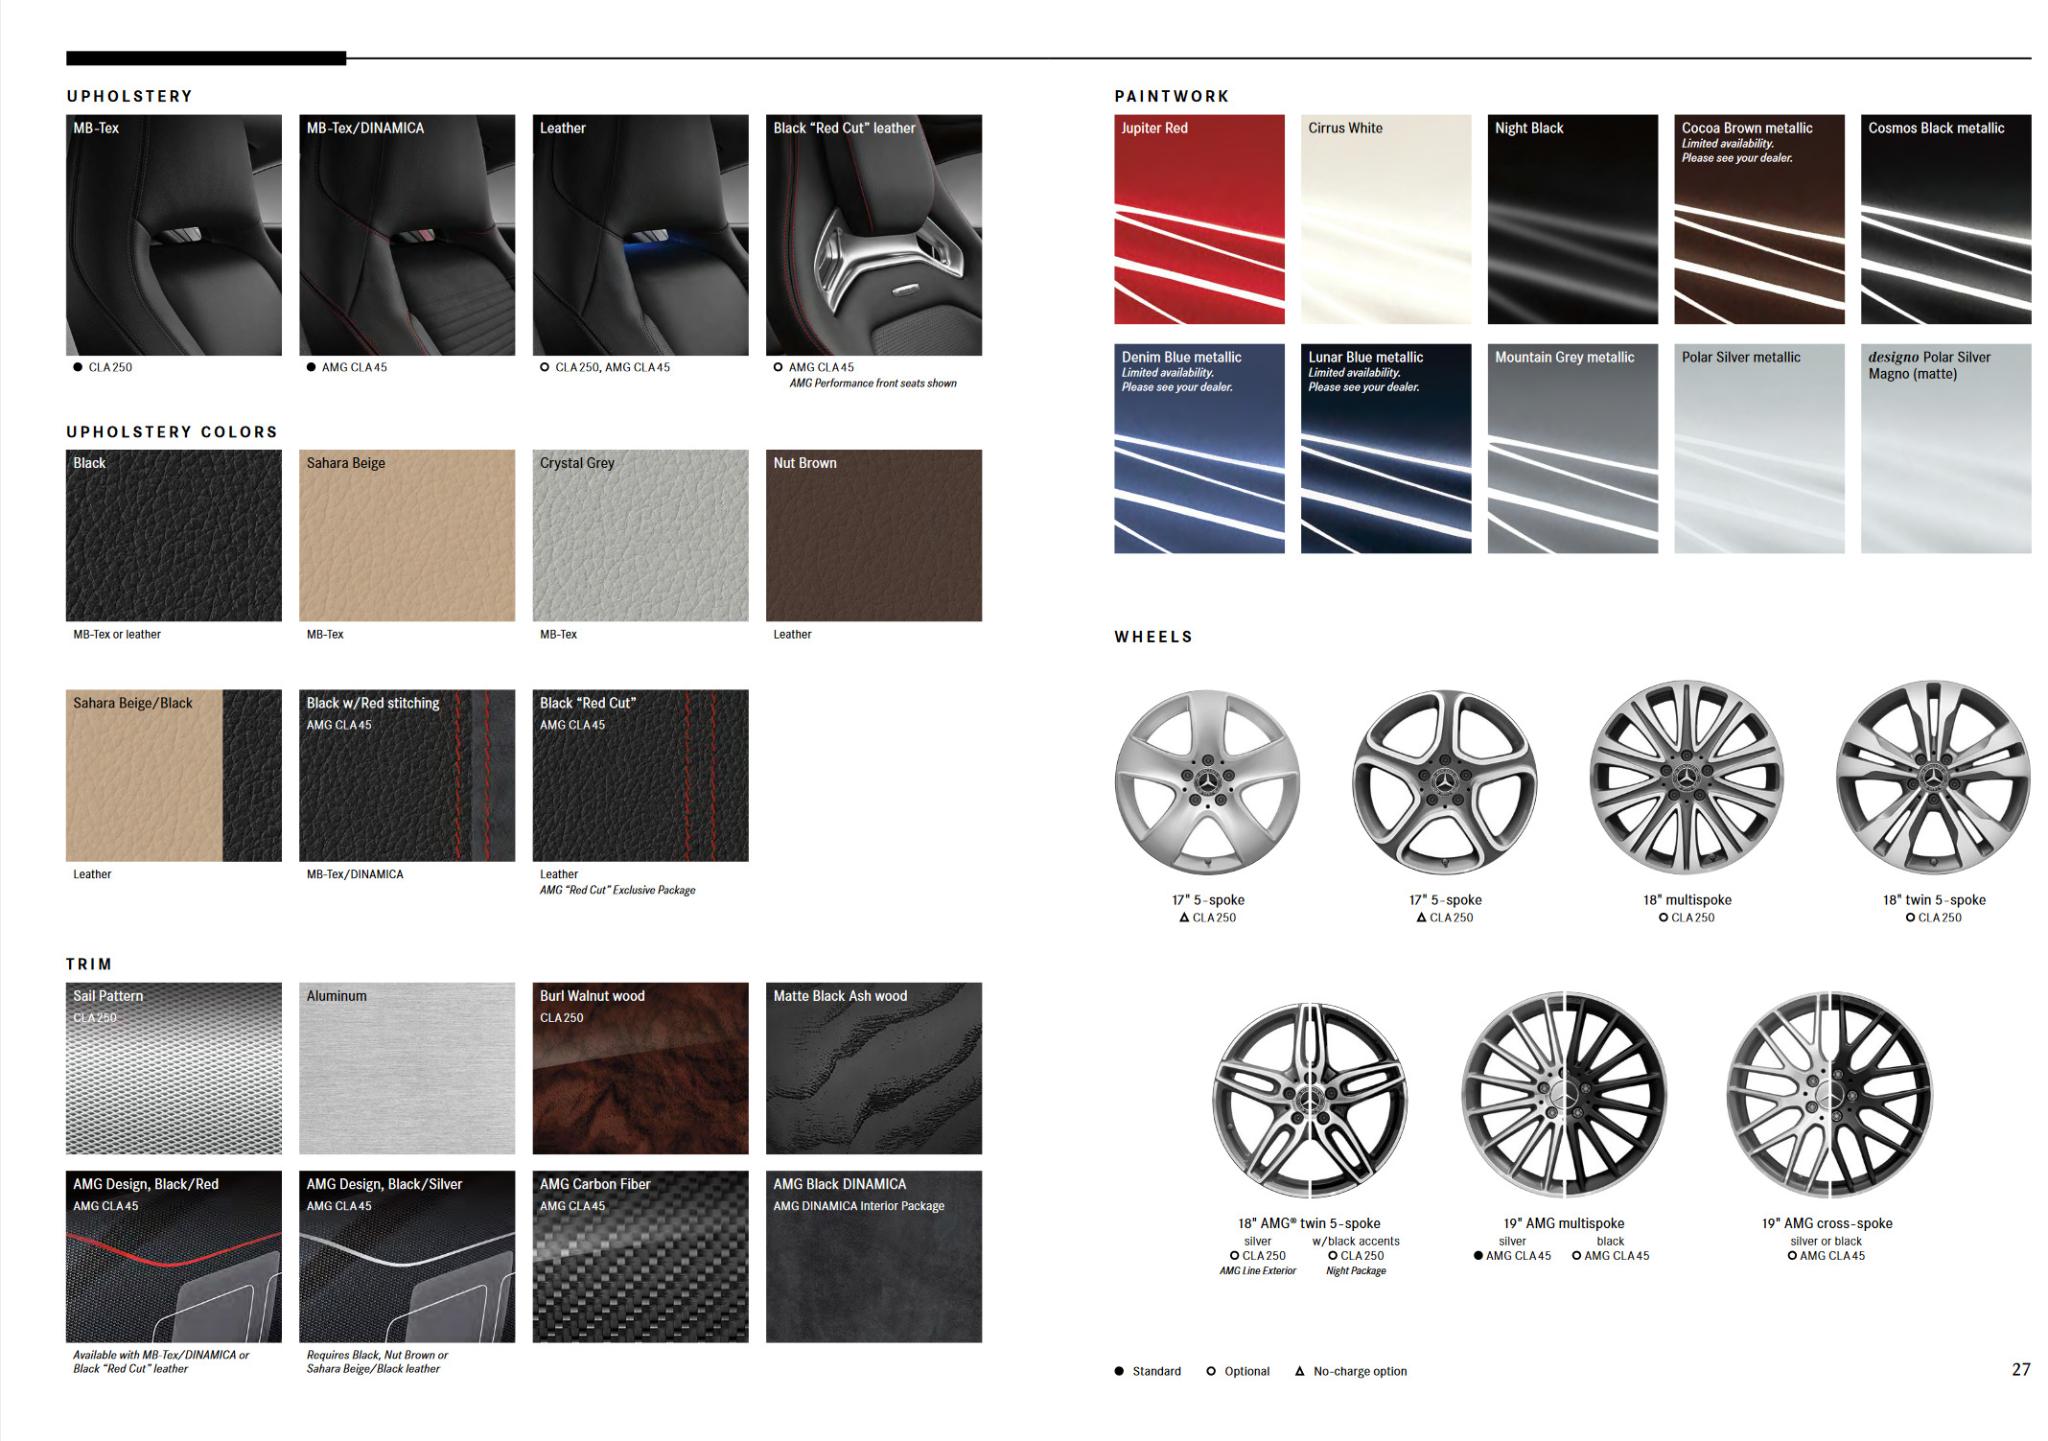
Task: Pick the Night Black paint swatch
Action: coord(1572,219)
